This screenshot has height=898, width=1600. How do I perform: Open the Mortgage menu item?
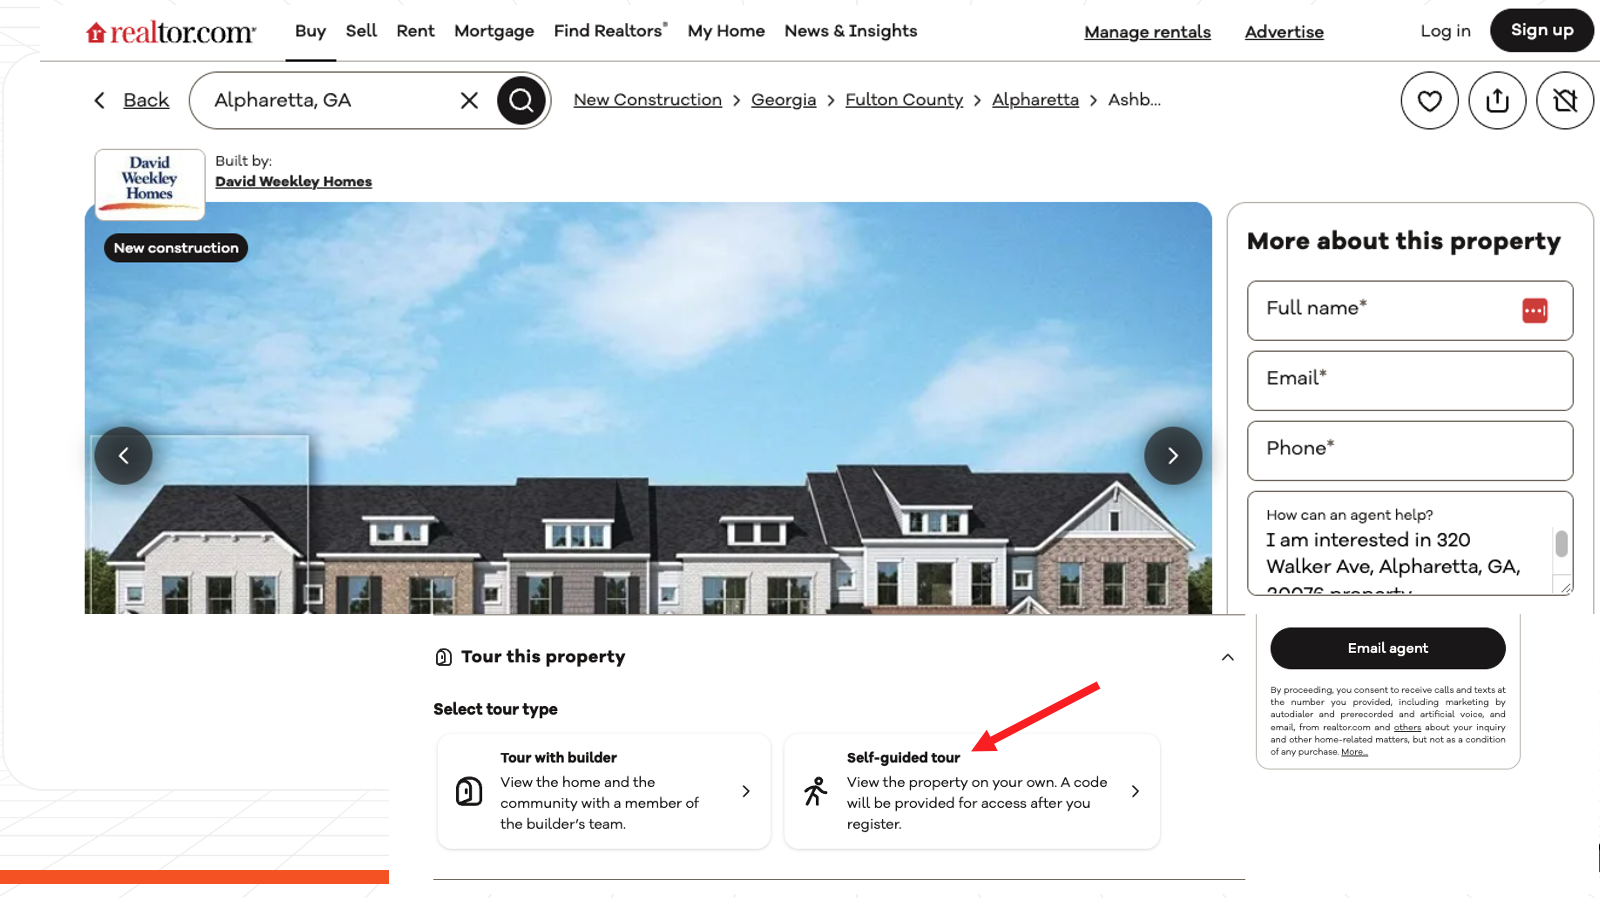494,31
